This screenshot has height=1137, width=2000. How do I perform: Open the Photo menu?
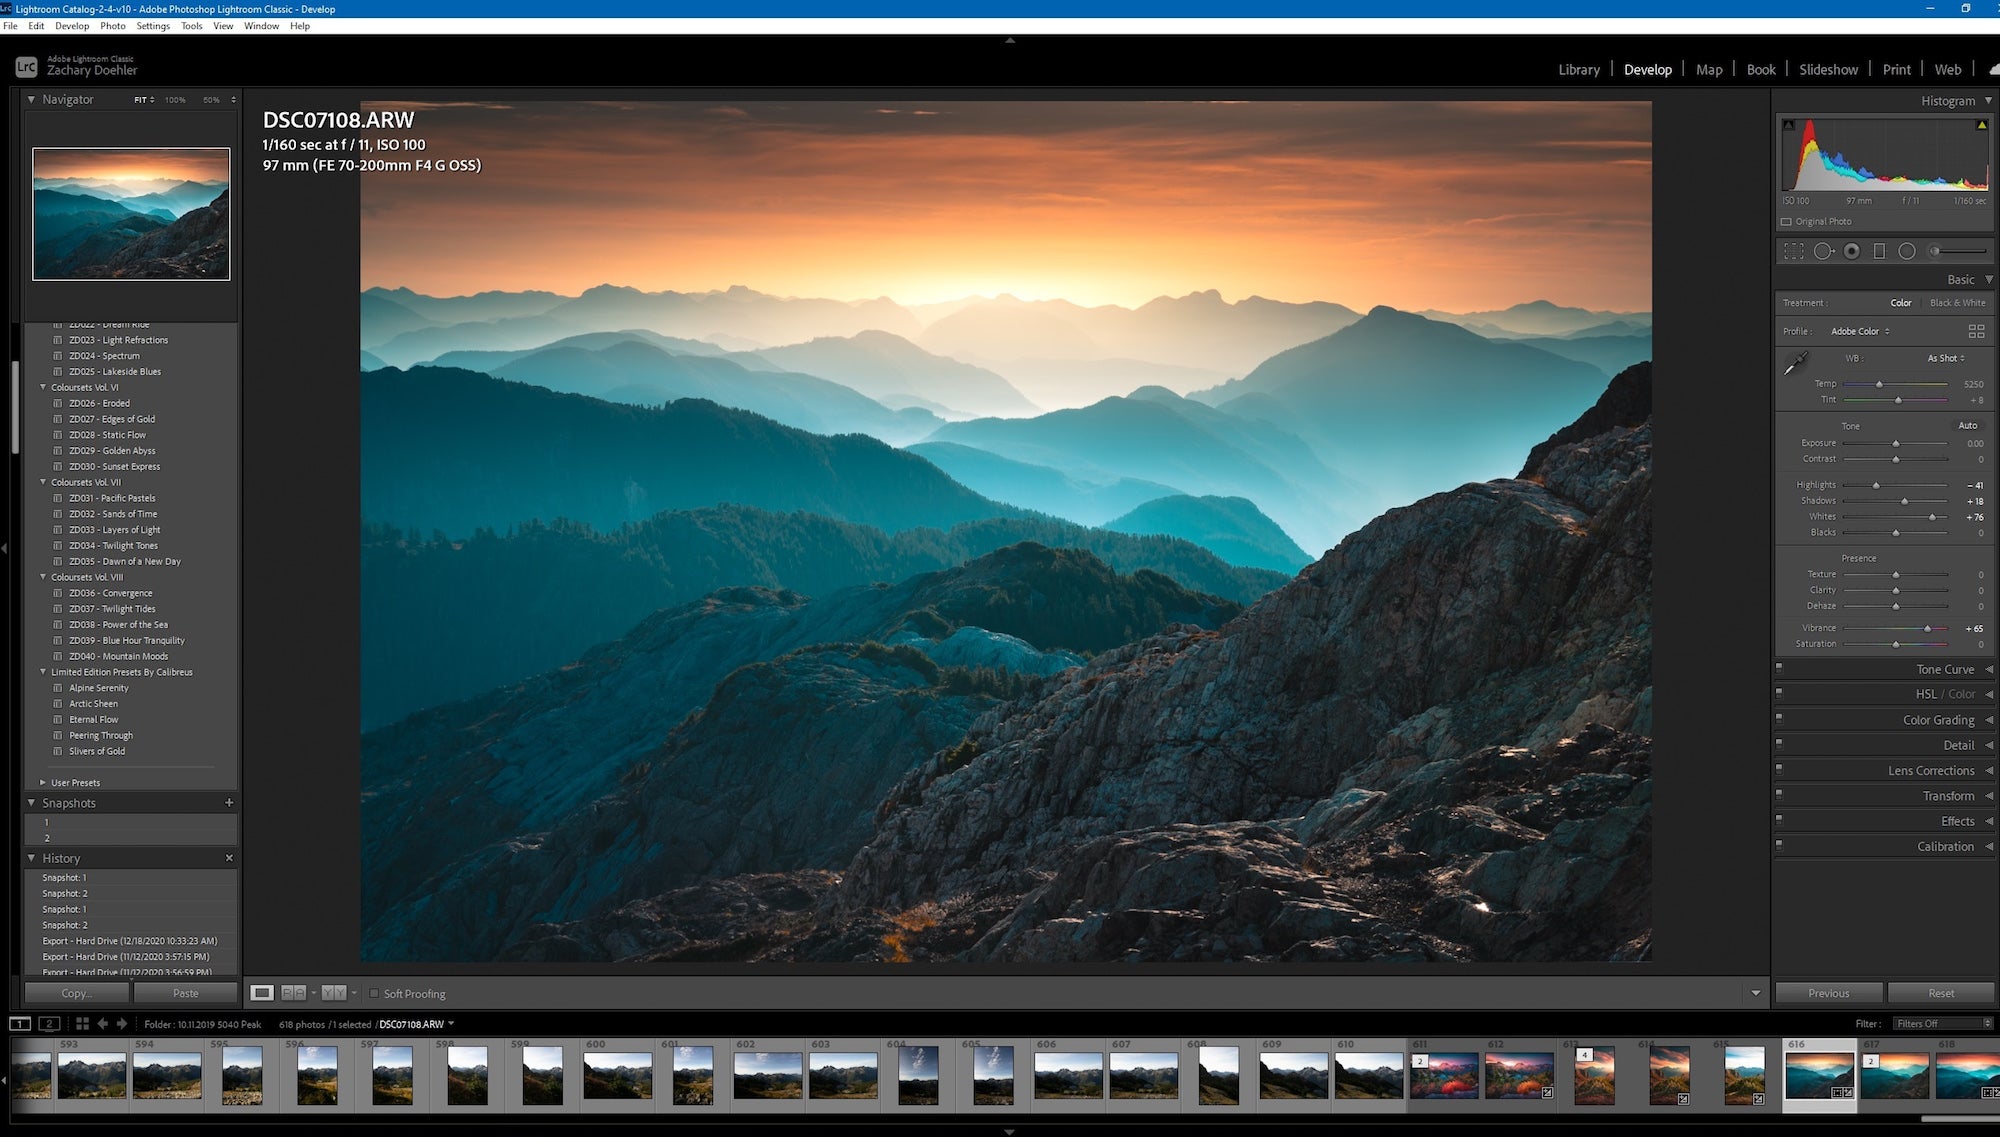[x=113, y=26]
